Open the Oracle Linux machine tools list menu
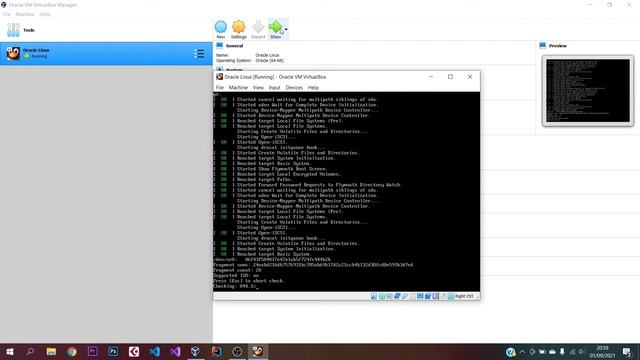This screenshot has height=360, width=640. click(199, 53)
